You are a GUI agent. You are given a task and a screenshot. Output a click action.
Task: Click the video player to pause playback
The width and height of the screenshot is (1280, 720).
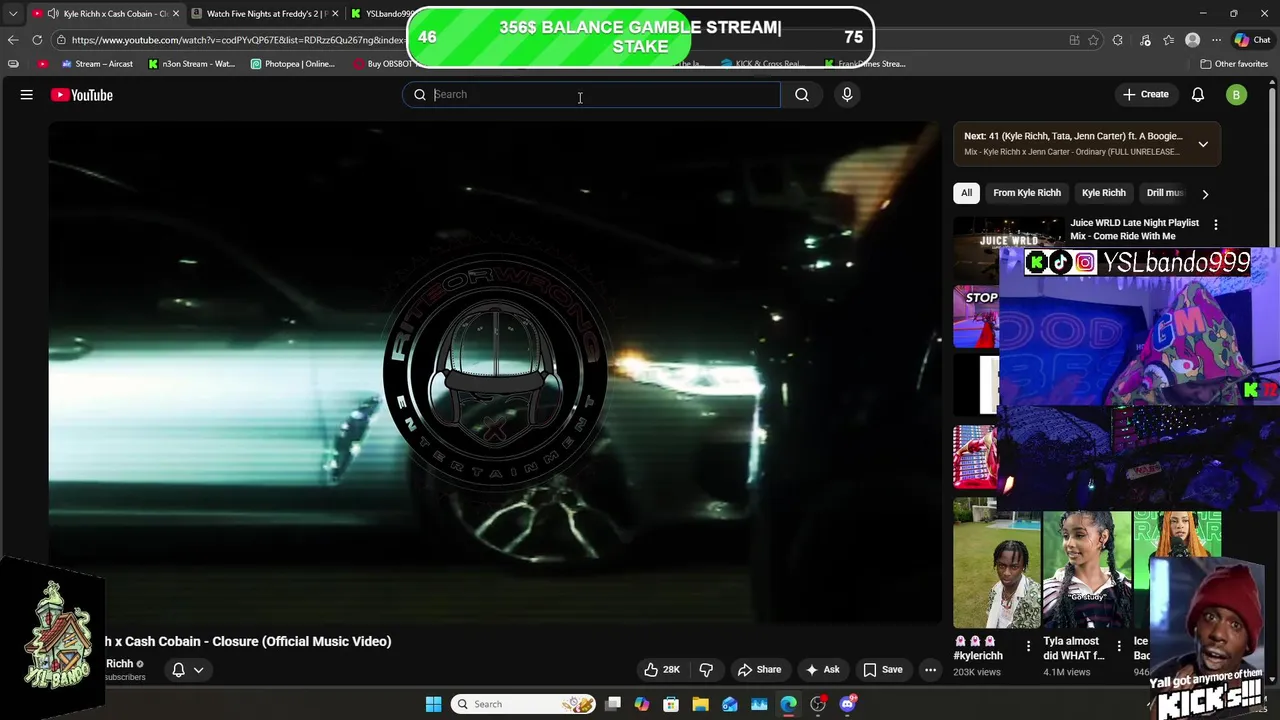pyautogui.click(x=495, y=372)
